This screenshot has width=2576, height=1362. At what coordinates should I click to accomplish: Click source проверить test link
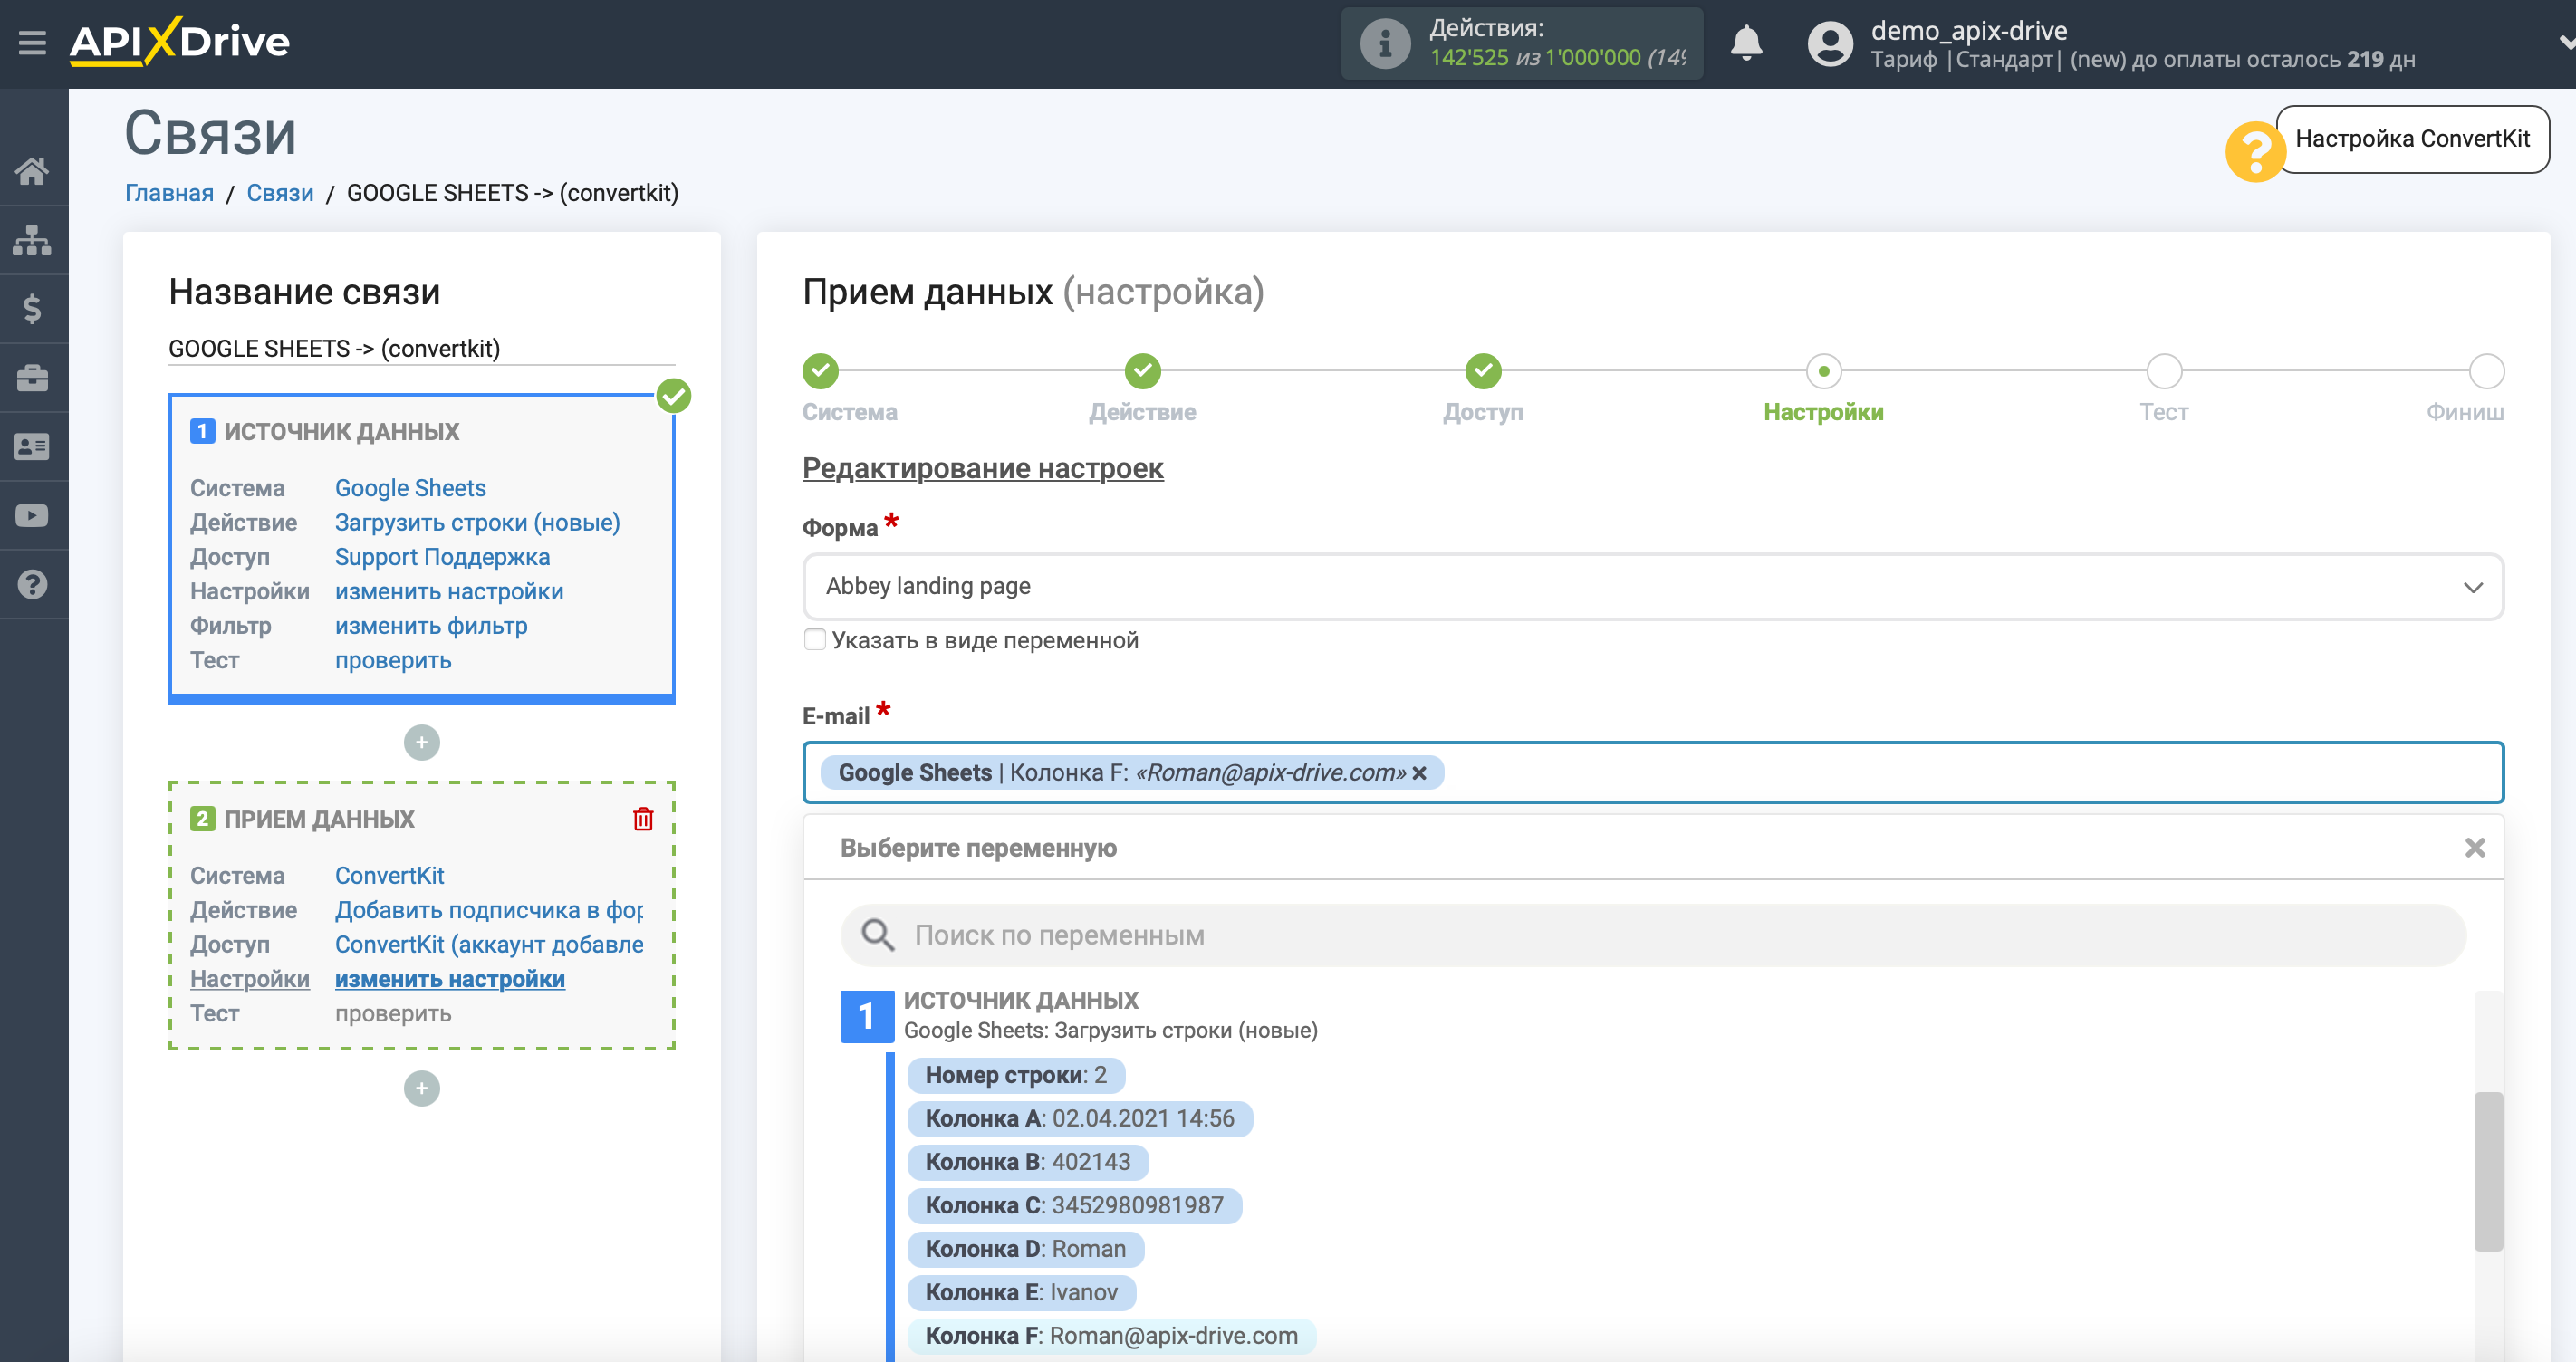coord(393,660)
